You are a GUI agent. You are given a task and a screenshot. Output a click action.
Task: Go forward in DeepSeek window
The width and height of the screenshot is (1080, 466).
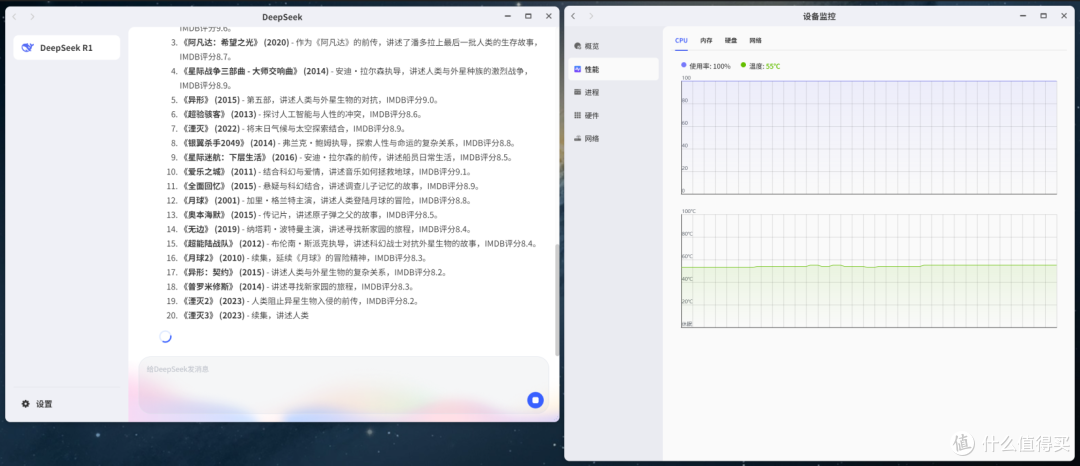pos(32,16)
